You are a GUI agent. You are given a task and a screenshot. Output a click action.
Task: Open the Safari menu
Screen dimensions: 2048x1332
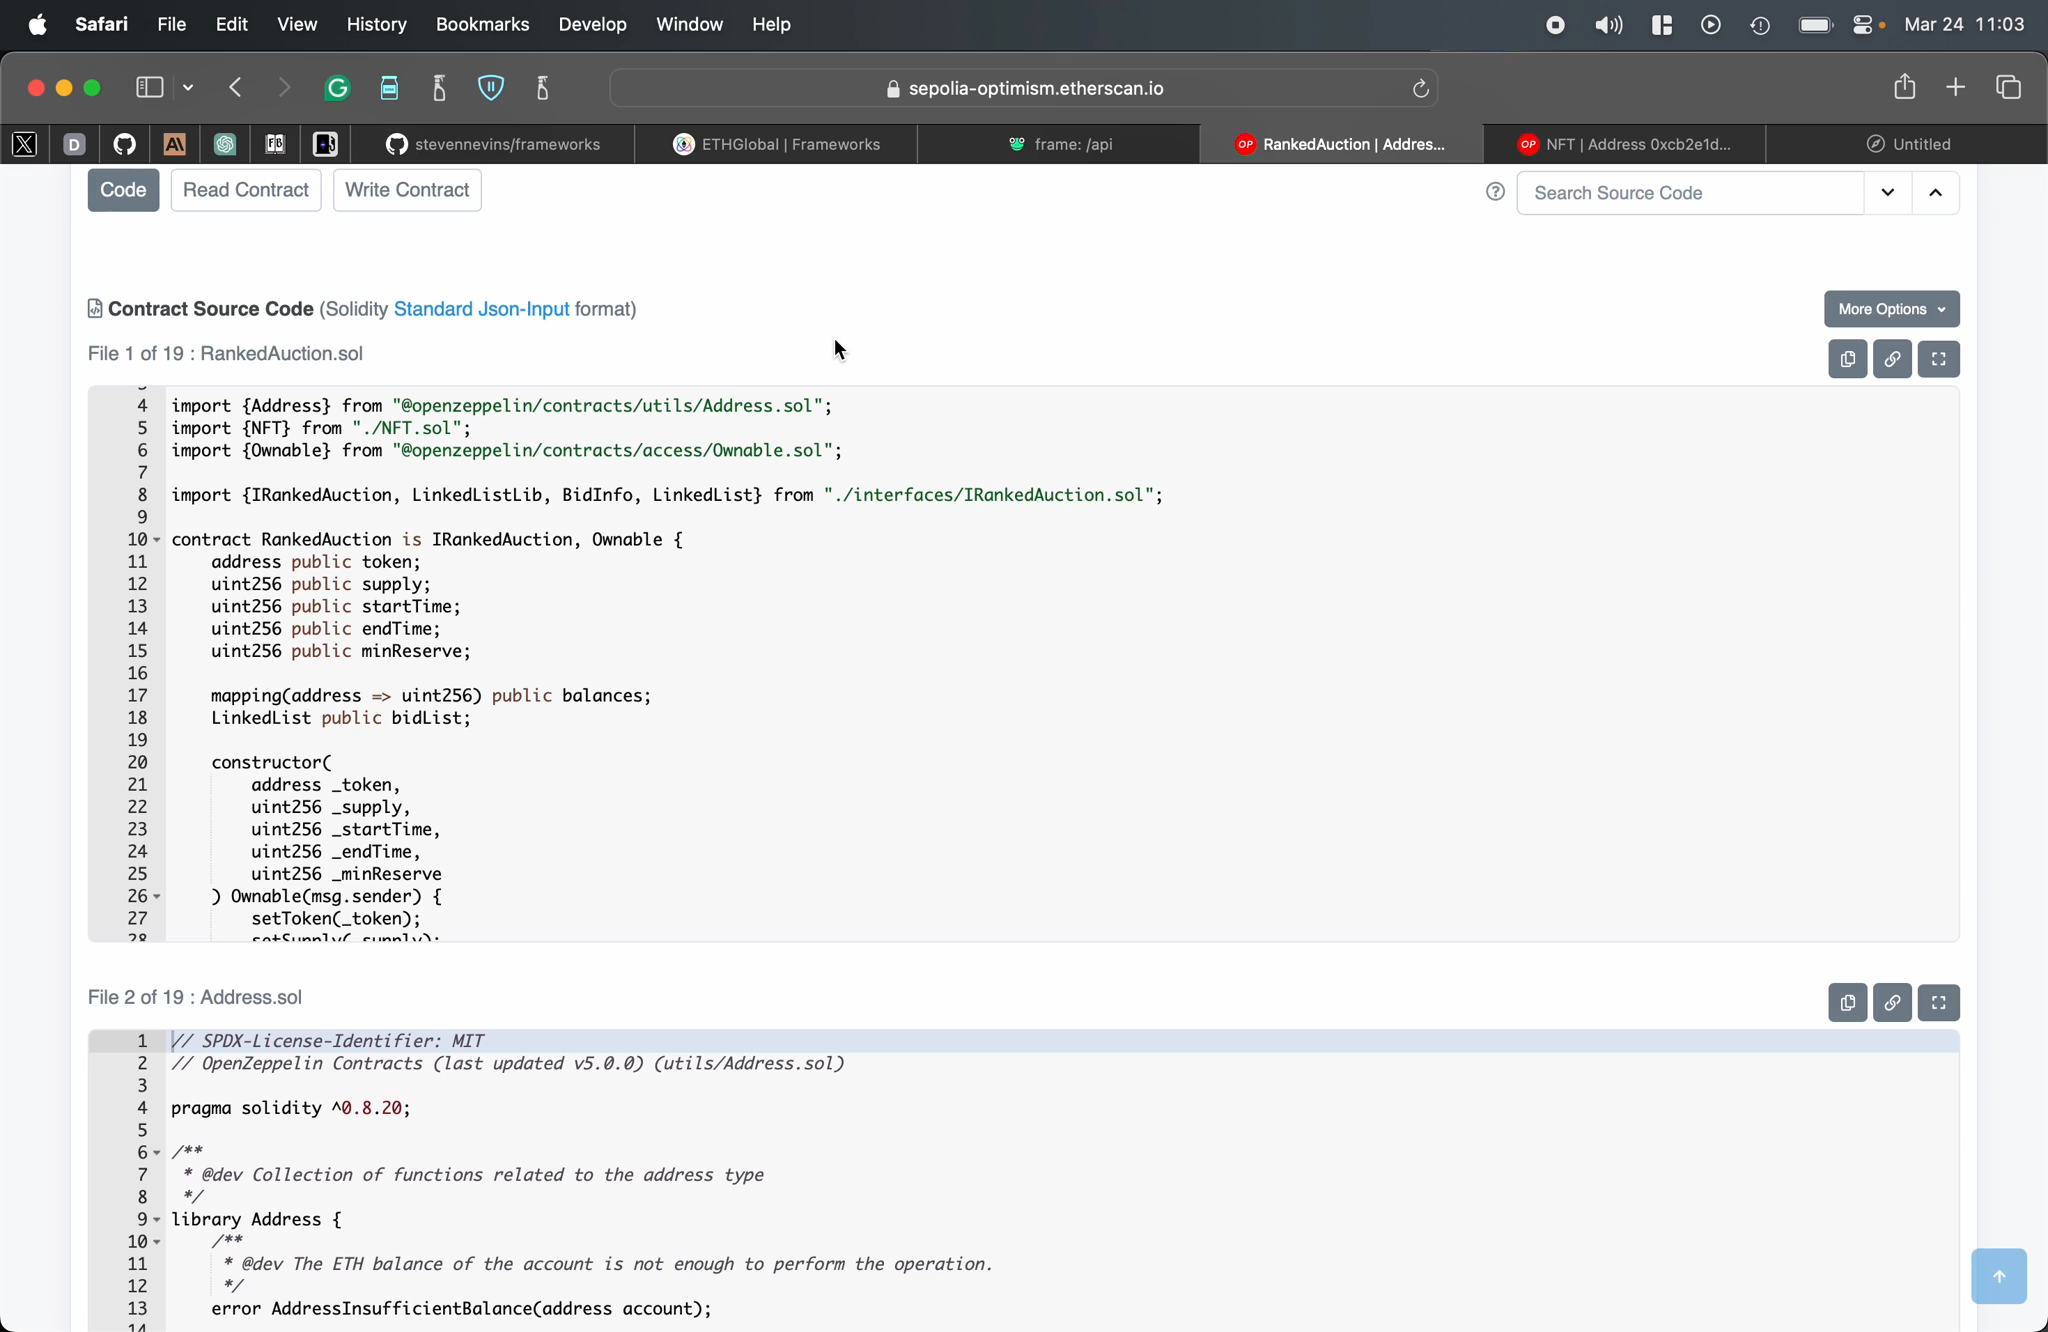[101, 24]
